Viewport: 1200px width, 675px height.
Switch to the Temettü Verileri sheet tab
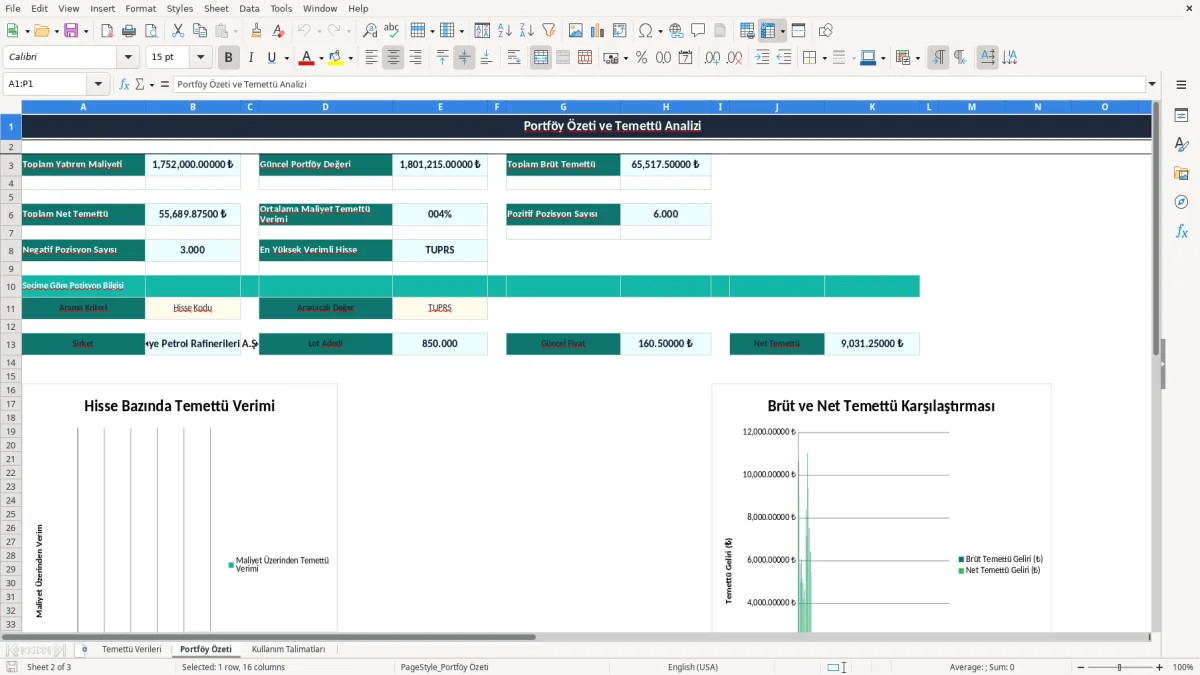[x=131, y=649]
